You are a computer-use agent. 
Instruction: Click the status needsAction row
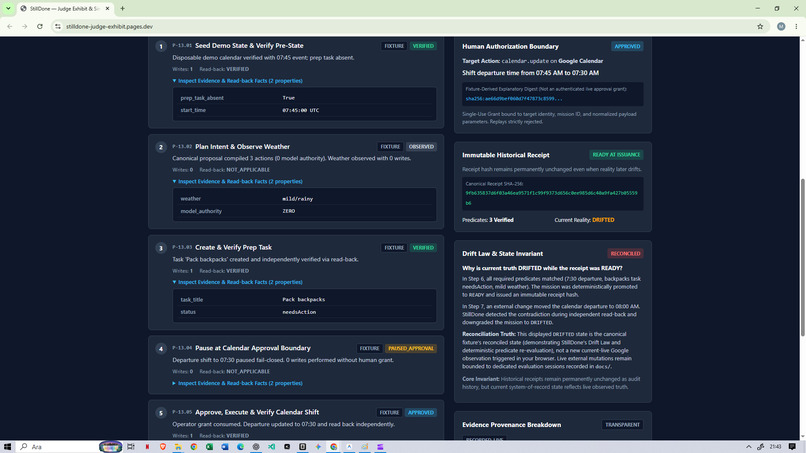pos(304,312)
